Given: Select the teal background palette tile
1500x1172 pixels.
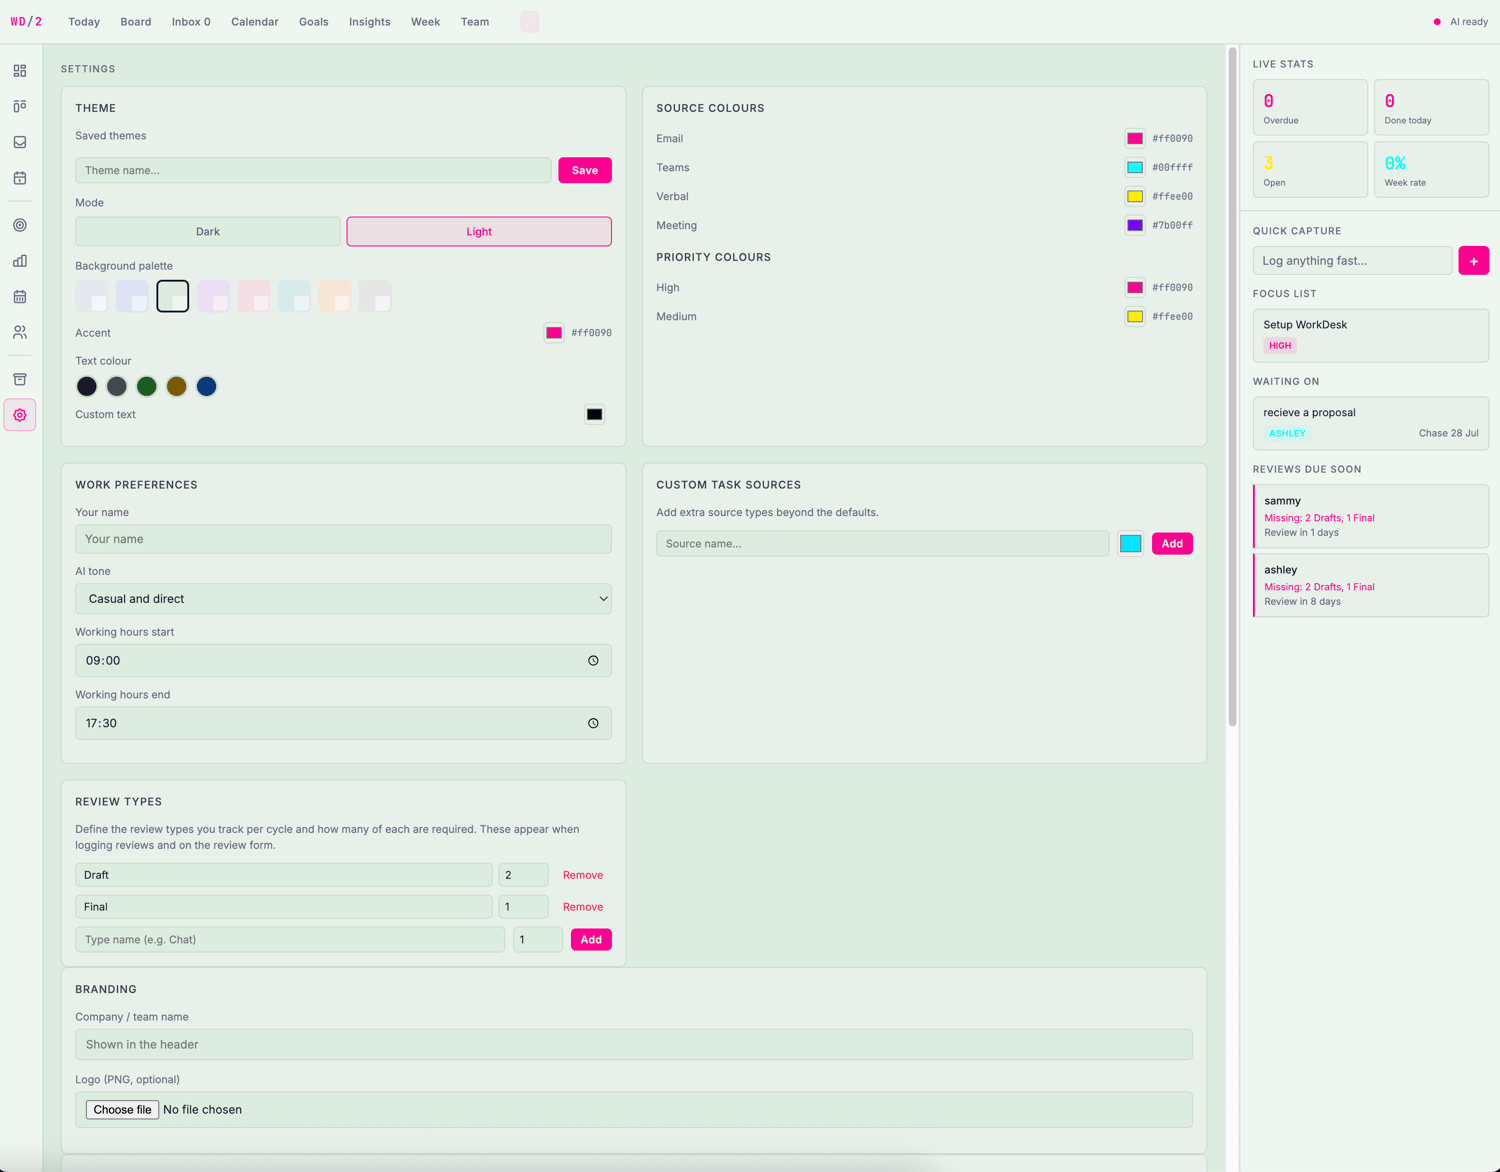Looking at the screenshot, I should [295, 296].
